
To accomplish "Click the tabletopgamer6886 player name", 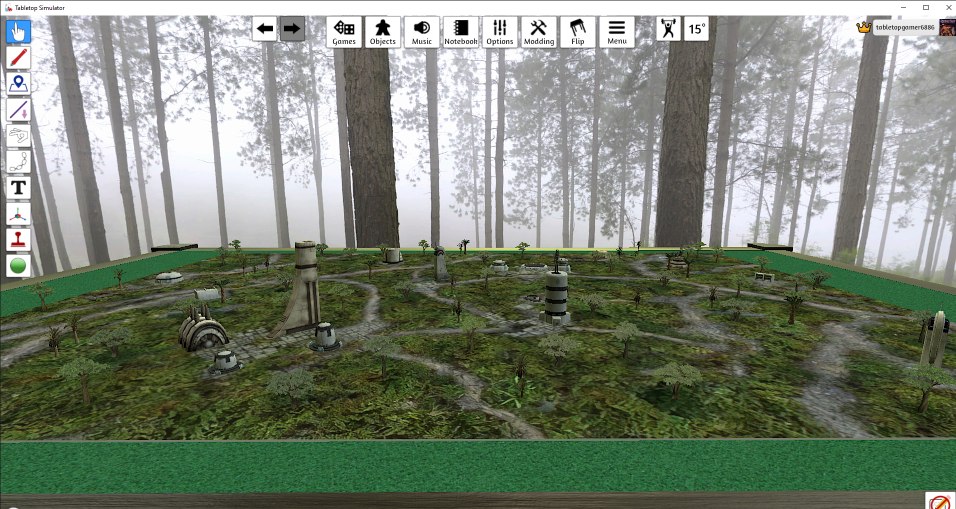I will 905,27.
